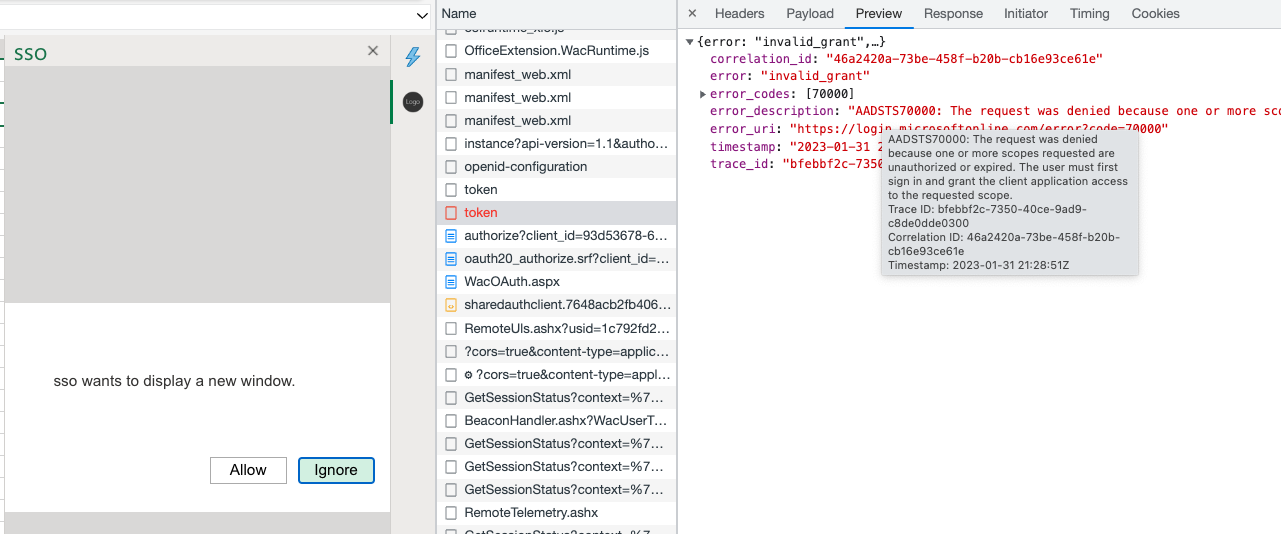
Task: Select the authorize?client_id request
Action: 557,236
